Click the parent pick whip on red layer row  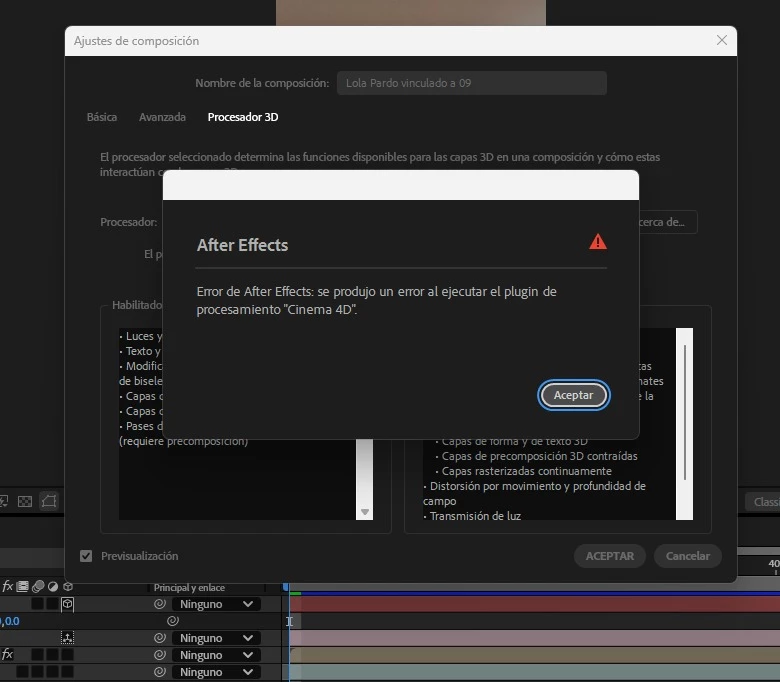[160, 604]
